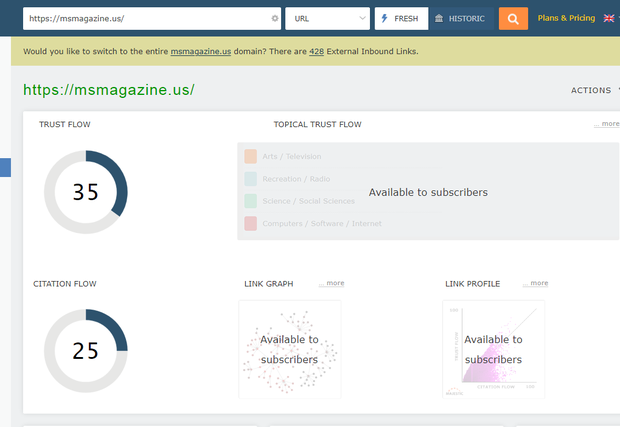620x427 pixels.
Task: Open more for Link Profile
Action: [535, 283]
